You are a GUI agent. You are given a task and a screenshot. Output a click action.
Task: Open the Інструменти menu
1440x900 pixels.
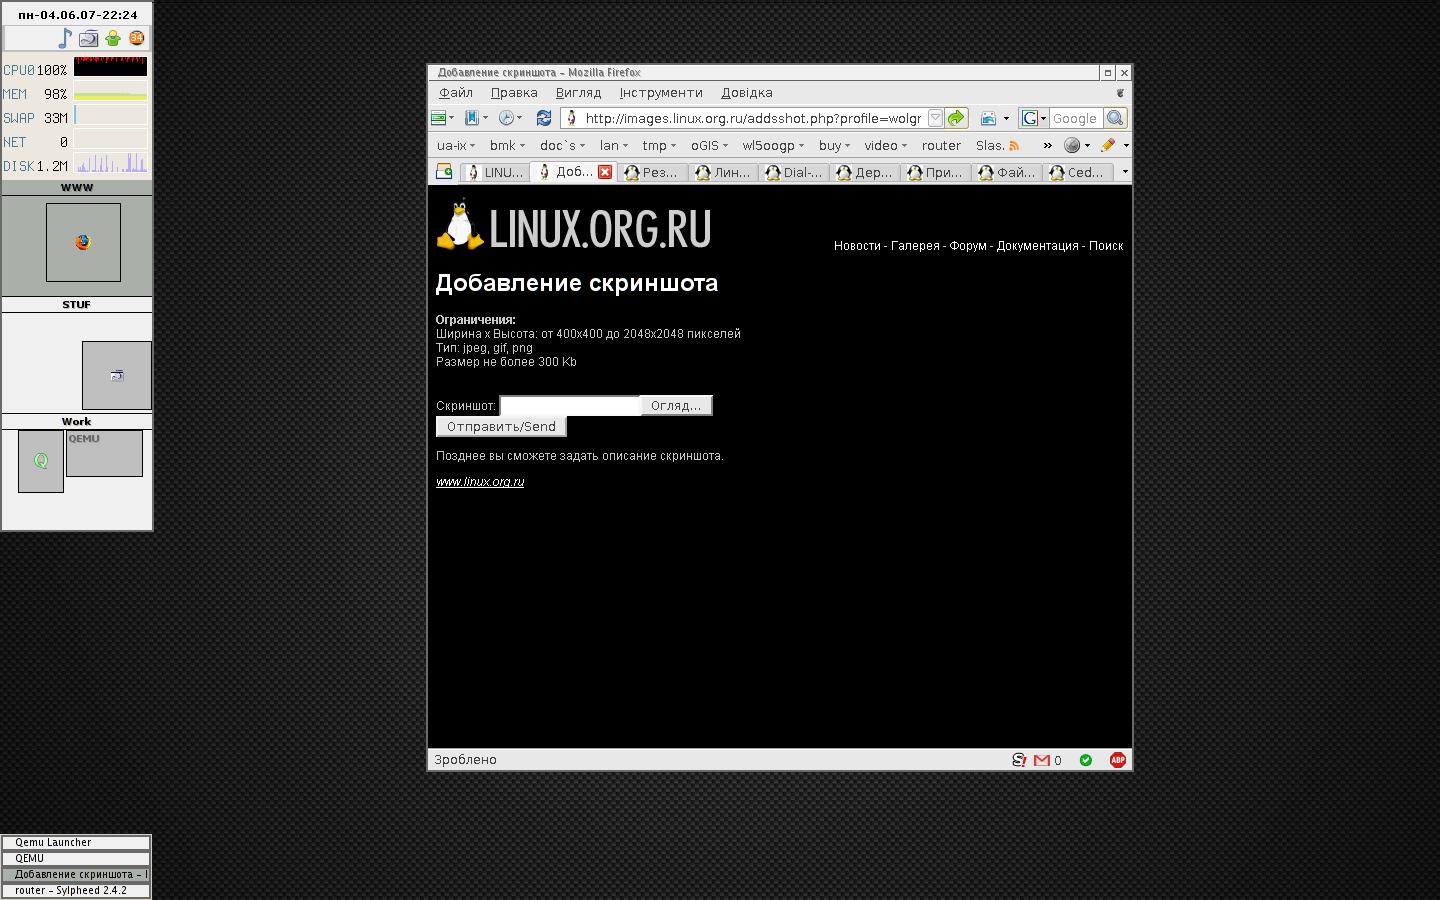click(x=660, y=93)
